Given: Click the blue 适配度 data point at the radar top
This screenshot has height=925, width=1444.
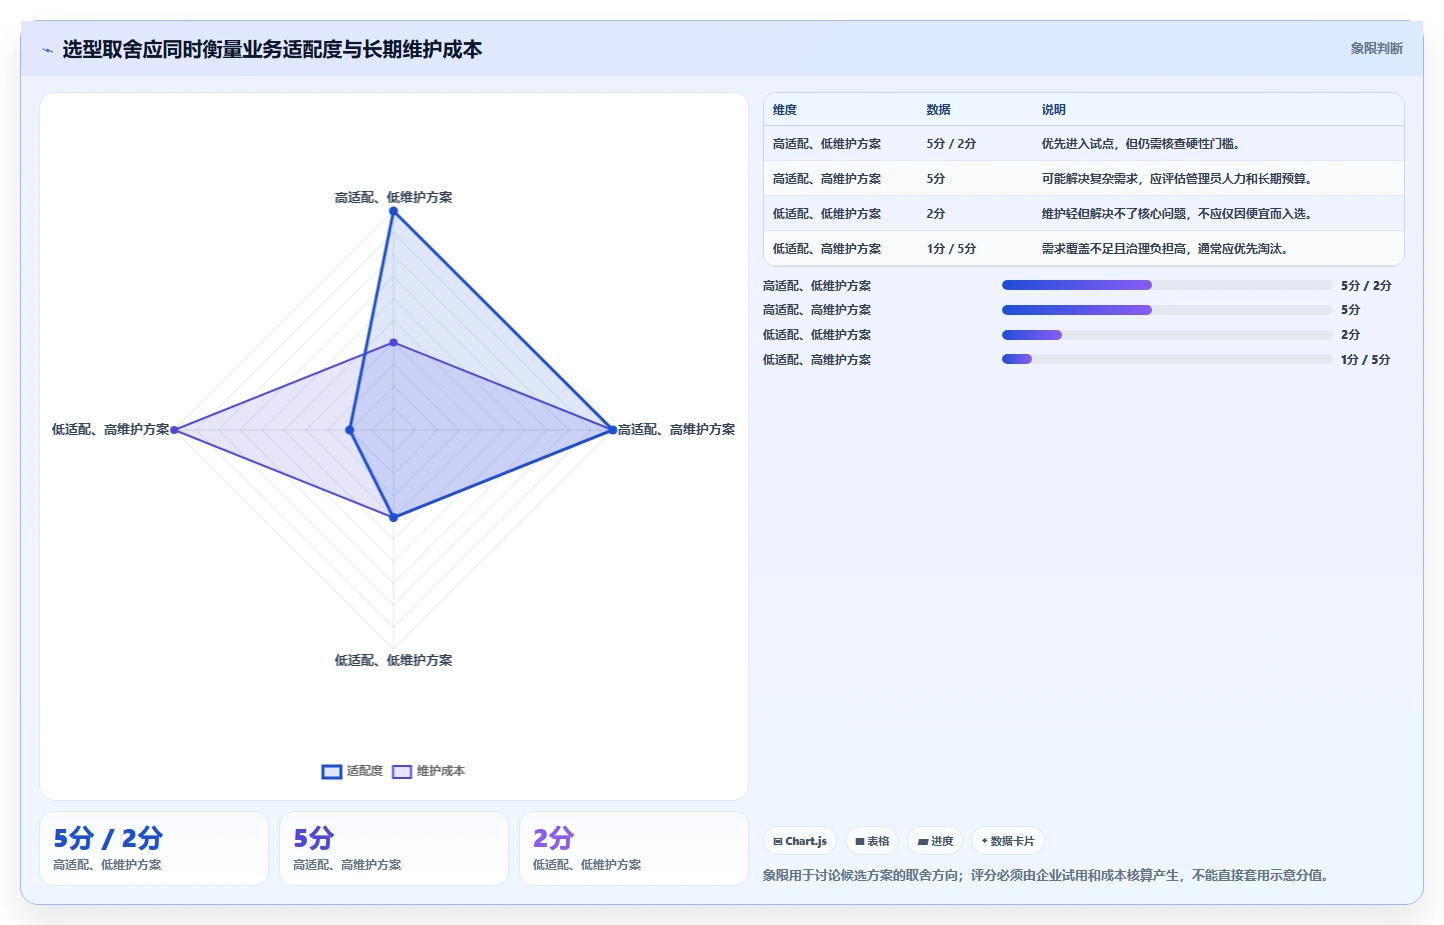Looking at the screenshot, I should pos(393,211).
